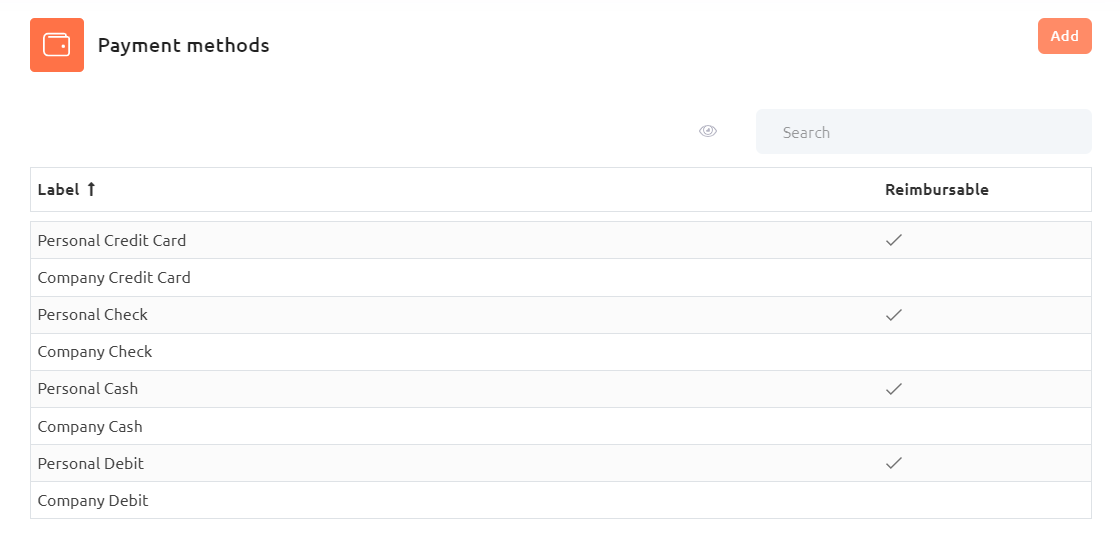Sort by the Label column header
This screenshot has height=533, width=1120.
click(x=58, y=189)
